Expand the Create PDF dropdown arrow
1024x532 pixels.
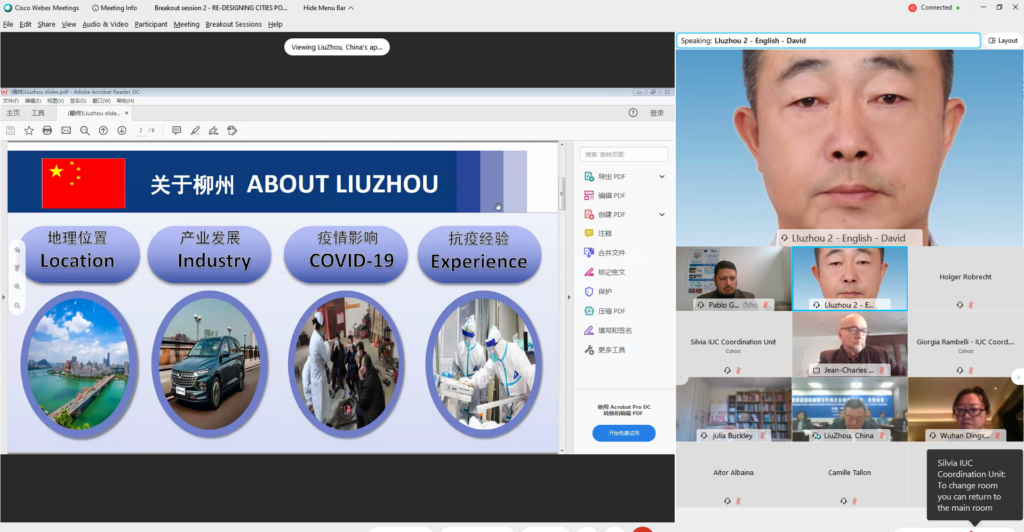point(662,214)
